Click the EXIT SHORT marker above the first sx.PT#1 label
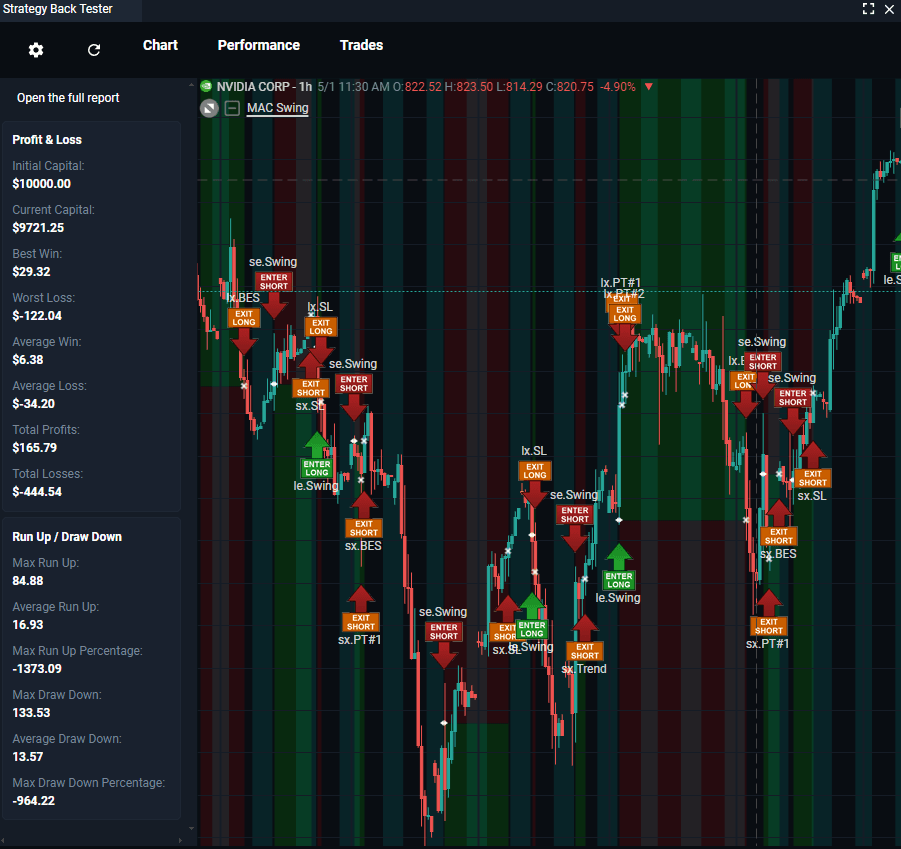 click(360, 622)
